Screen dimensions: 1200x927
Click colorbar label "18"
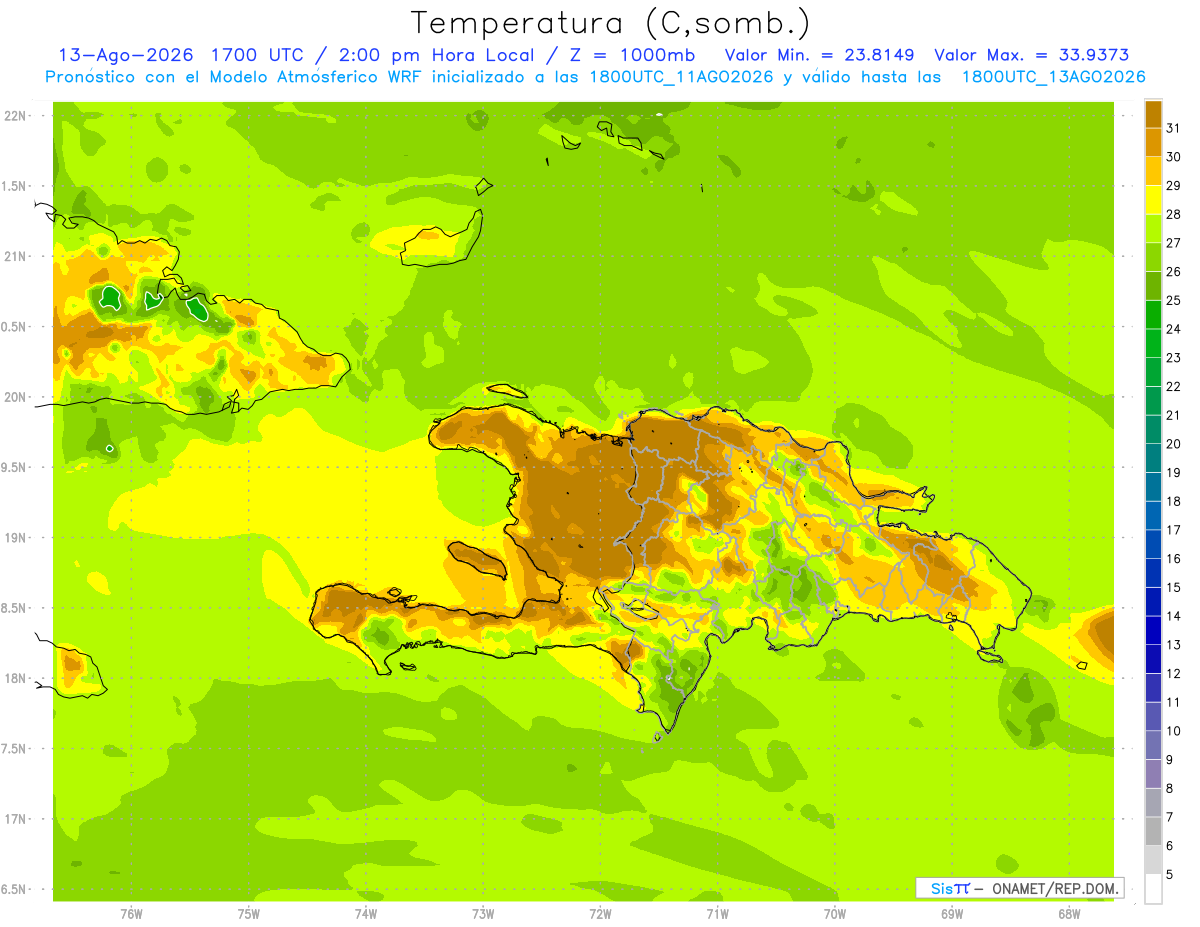[1173, 501]
